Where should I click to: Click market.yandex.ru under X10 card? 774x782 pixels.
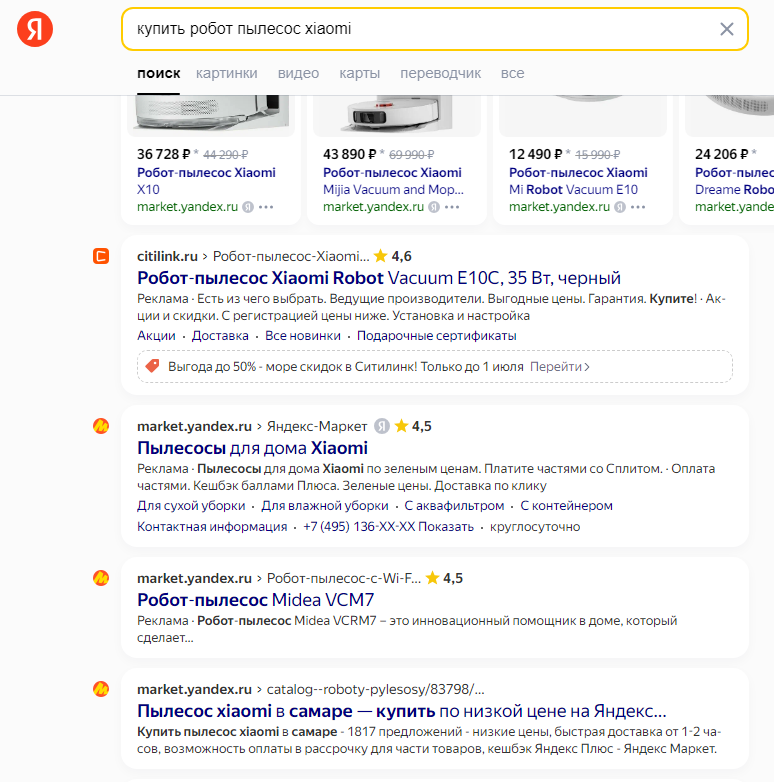point(188,207)
